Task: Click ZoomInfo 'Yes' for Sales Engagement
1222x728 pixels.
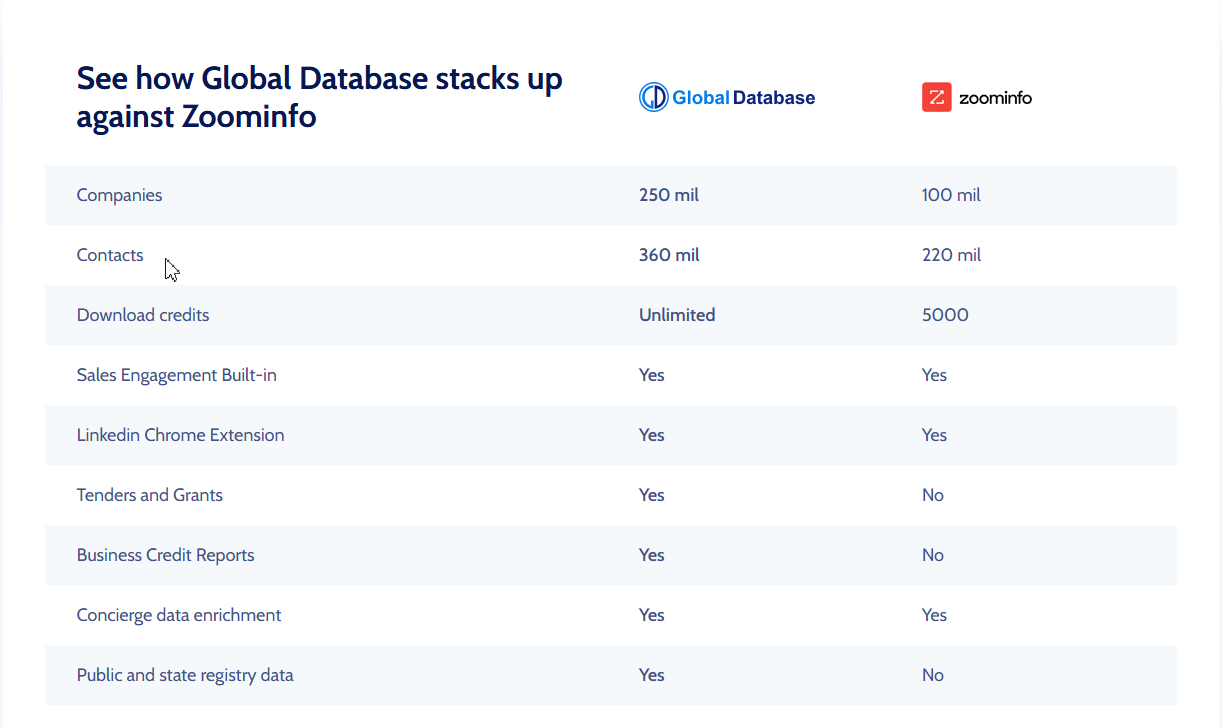Action: [934, 375]
